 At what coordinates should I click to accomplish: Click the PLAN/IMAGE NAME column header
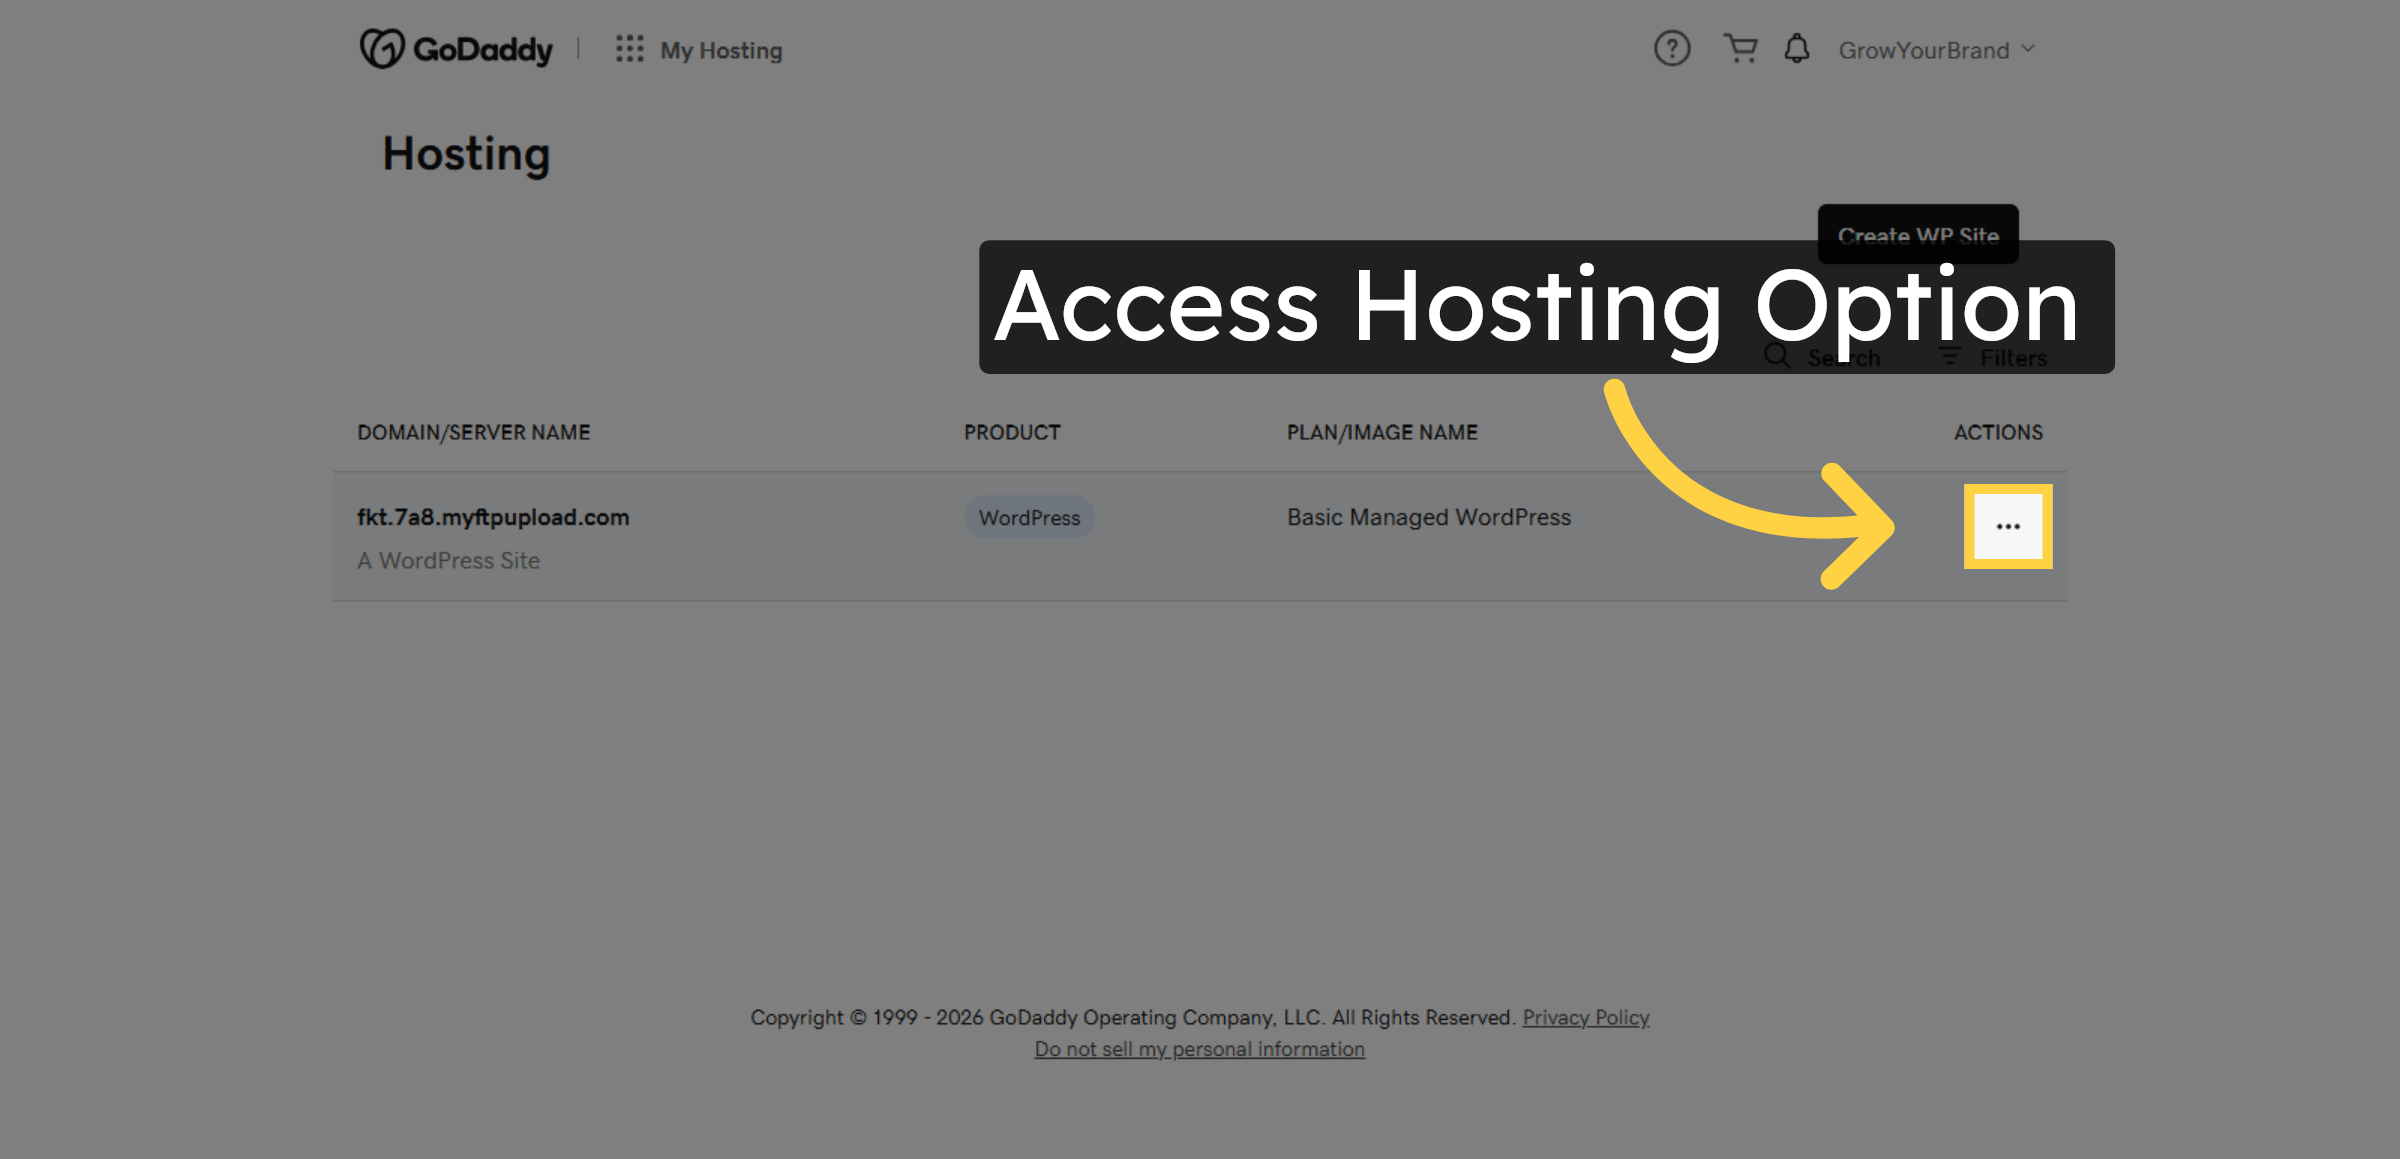tap(1382, 432)
